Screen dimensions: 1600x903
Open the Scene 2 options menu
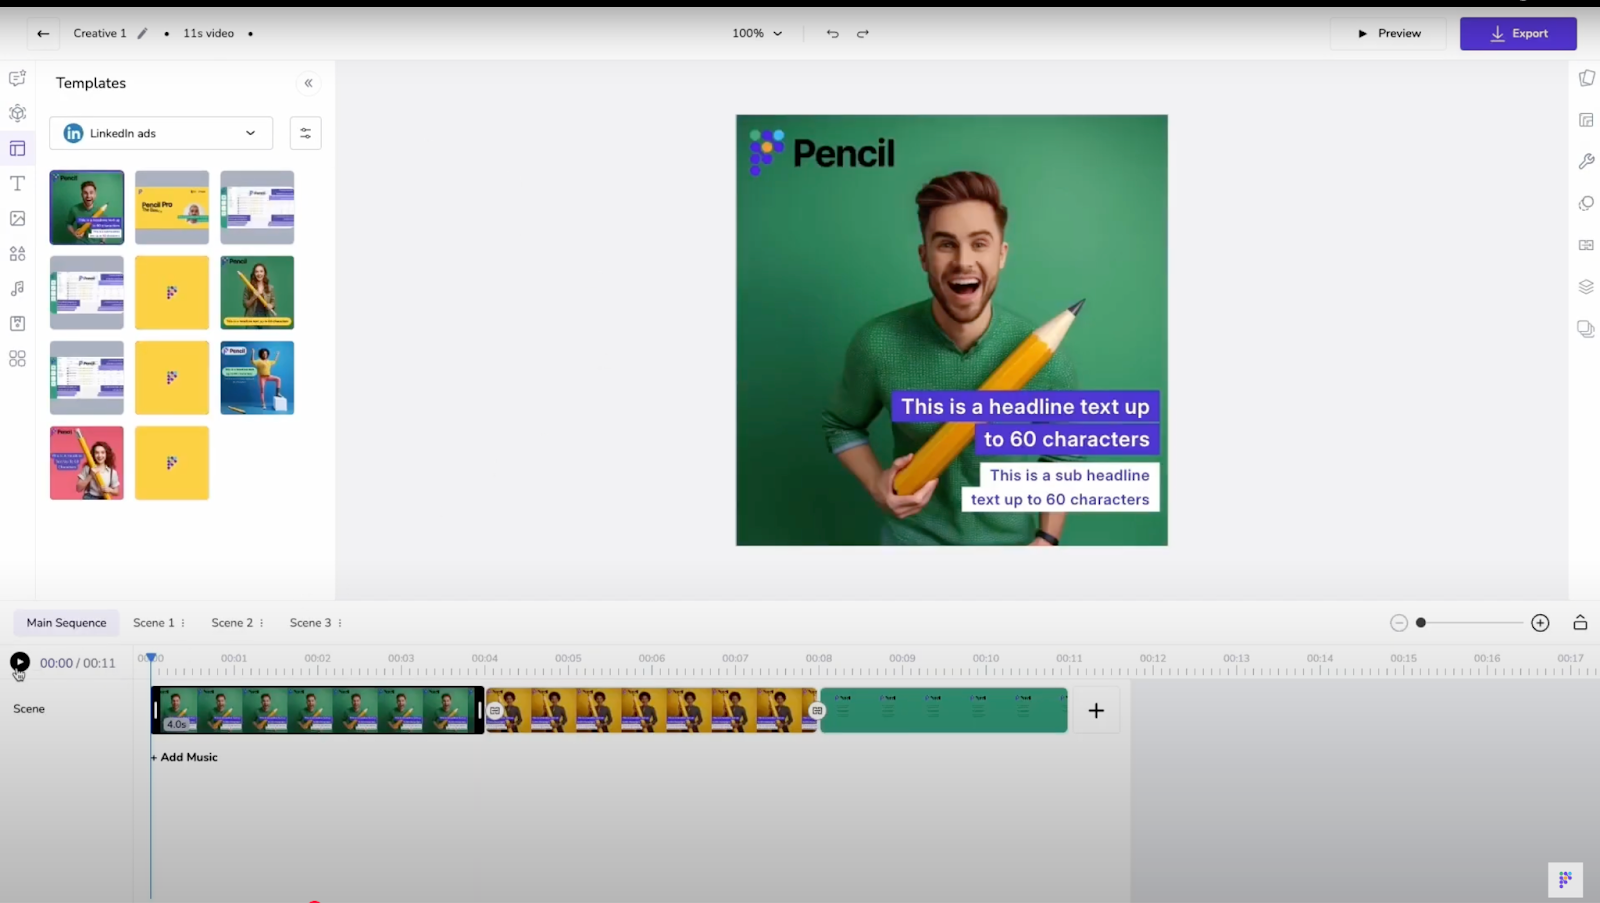pos(261,623)
